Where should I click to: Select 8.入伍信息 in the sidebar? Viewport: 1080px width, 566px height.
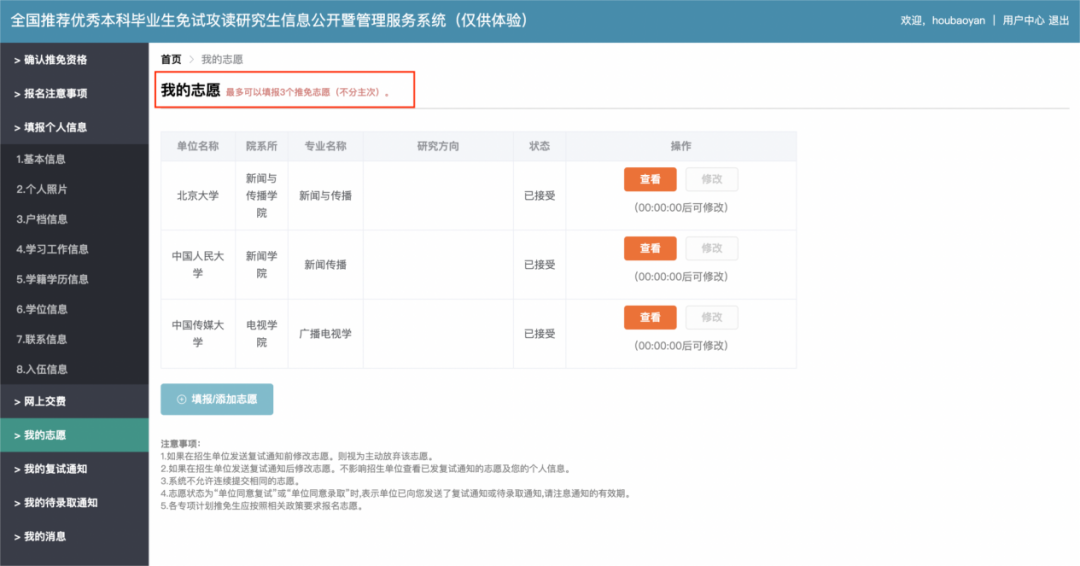click(x=74, y=370)
